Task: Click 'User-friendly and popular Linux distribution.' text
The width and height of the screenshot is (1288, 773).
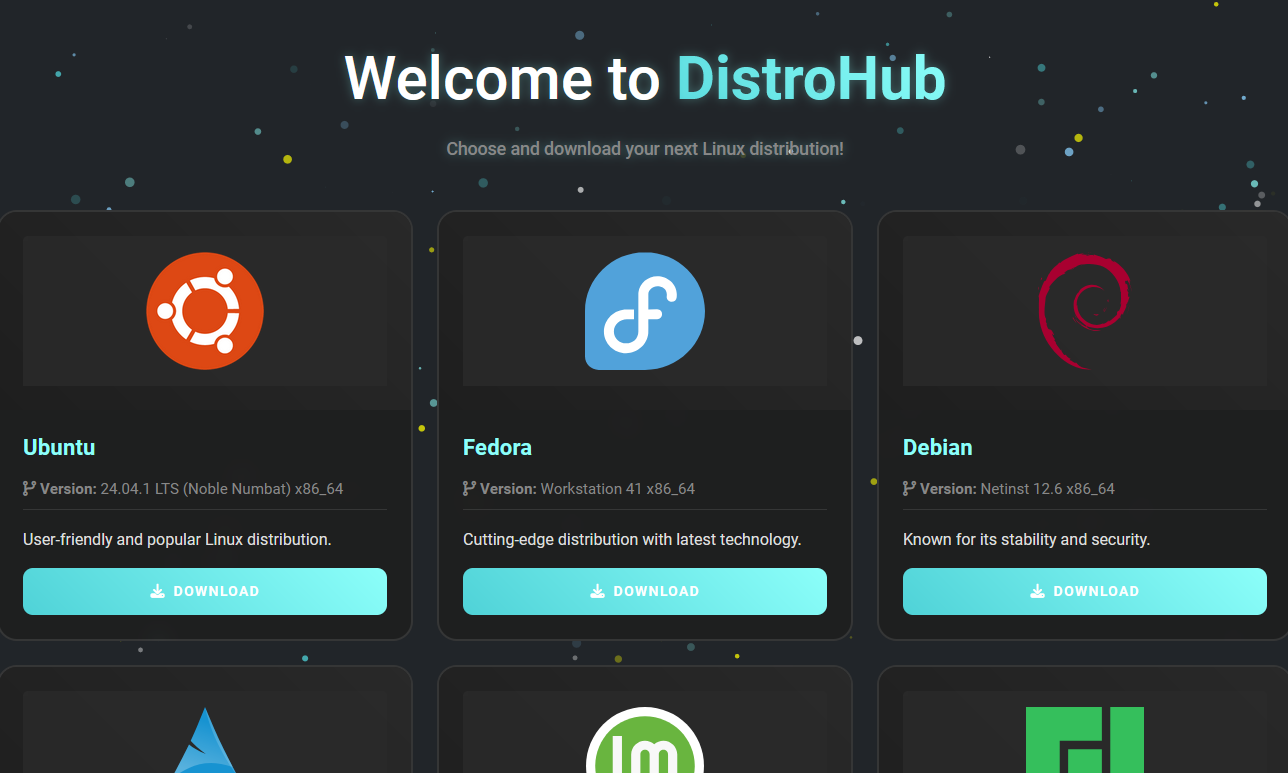Action: 177,539
